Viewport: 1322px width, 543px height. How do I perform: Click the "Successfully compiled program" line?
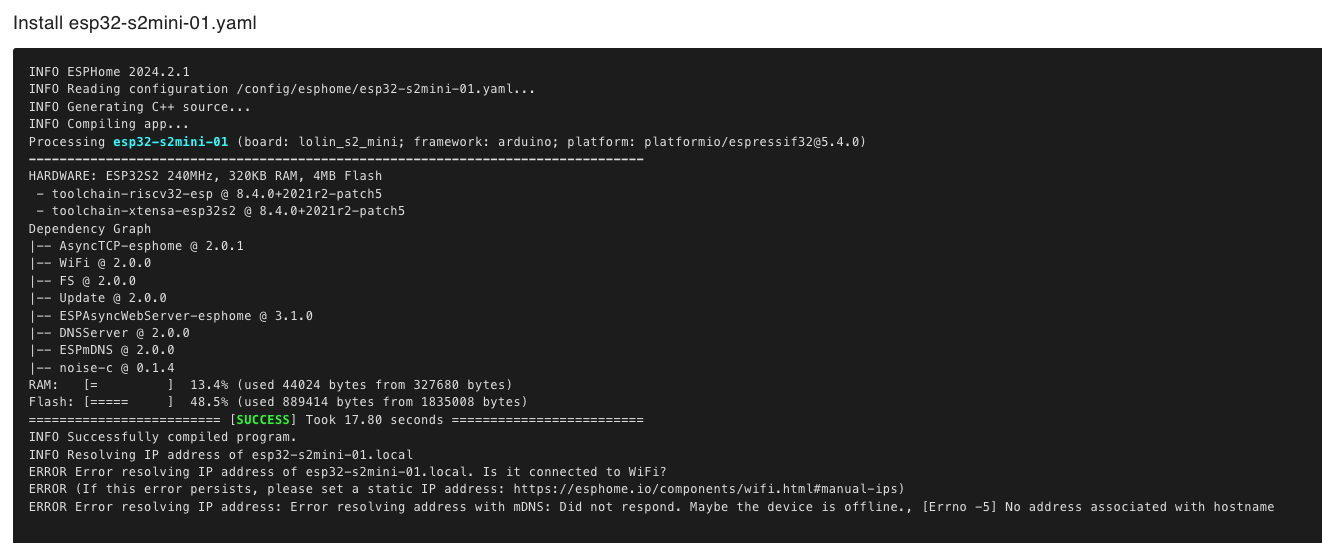[163, 437]
